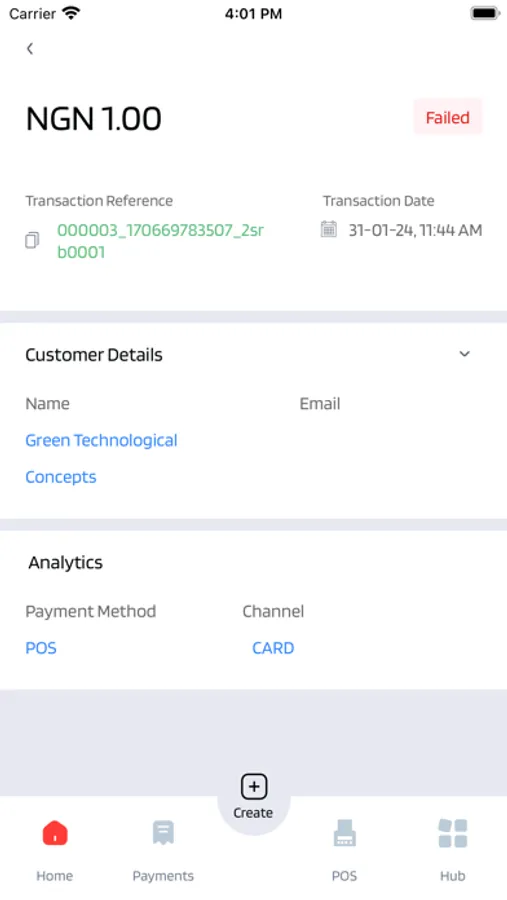Tap the 31-01-24, 11:44 AM date text
This screenshot has height=900, width=507.
(x=415, y=230)
